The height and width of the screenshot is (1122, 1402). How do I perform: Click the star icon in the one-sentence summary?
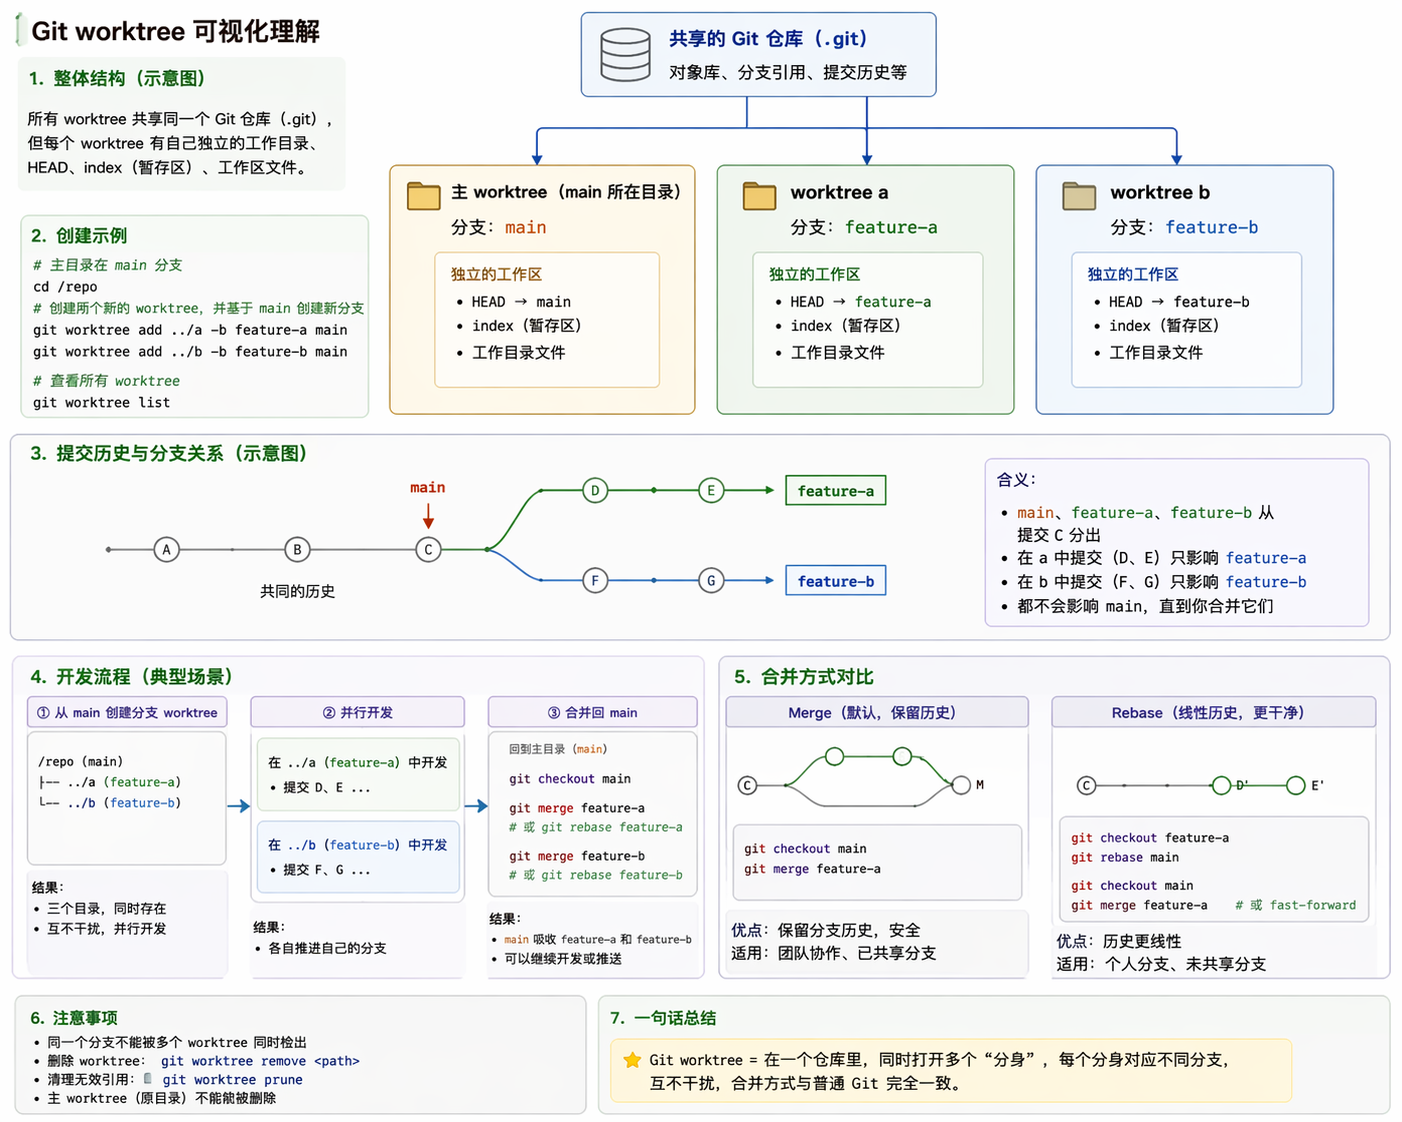click(632, 1060)
